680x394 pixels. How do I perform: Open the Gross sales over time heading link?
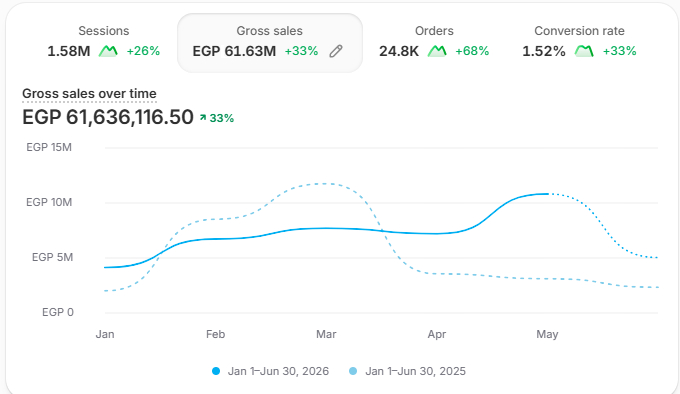89,94
